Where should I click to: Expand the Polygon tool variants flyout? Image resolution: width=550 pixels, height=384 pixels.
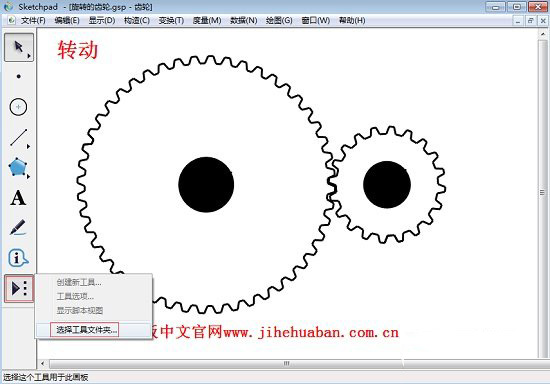(x=28, y=176)
